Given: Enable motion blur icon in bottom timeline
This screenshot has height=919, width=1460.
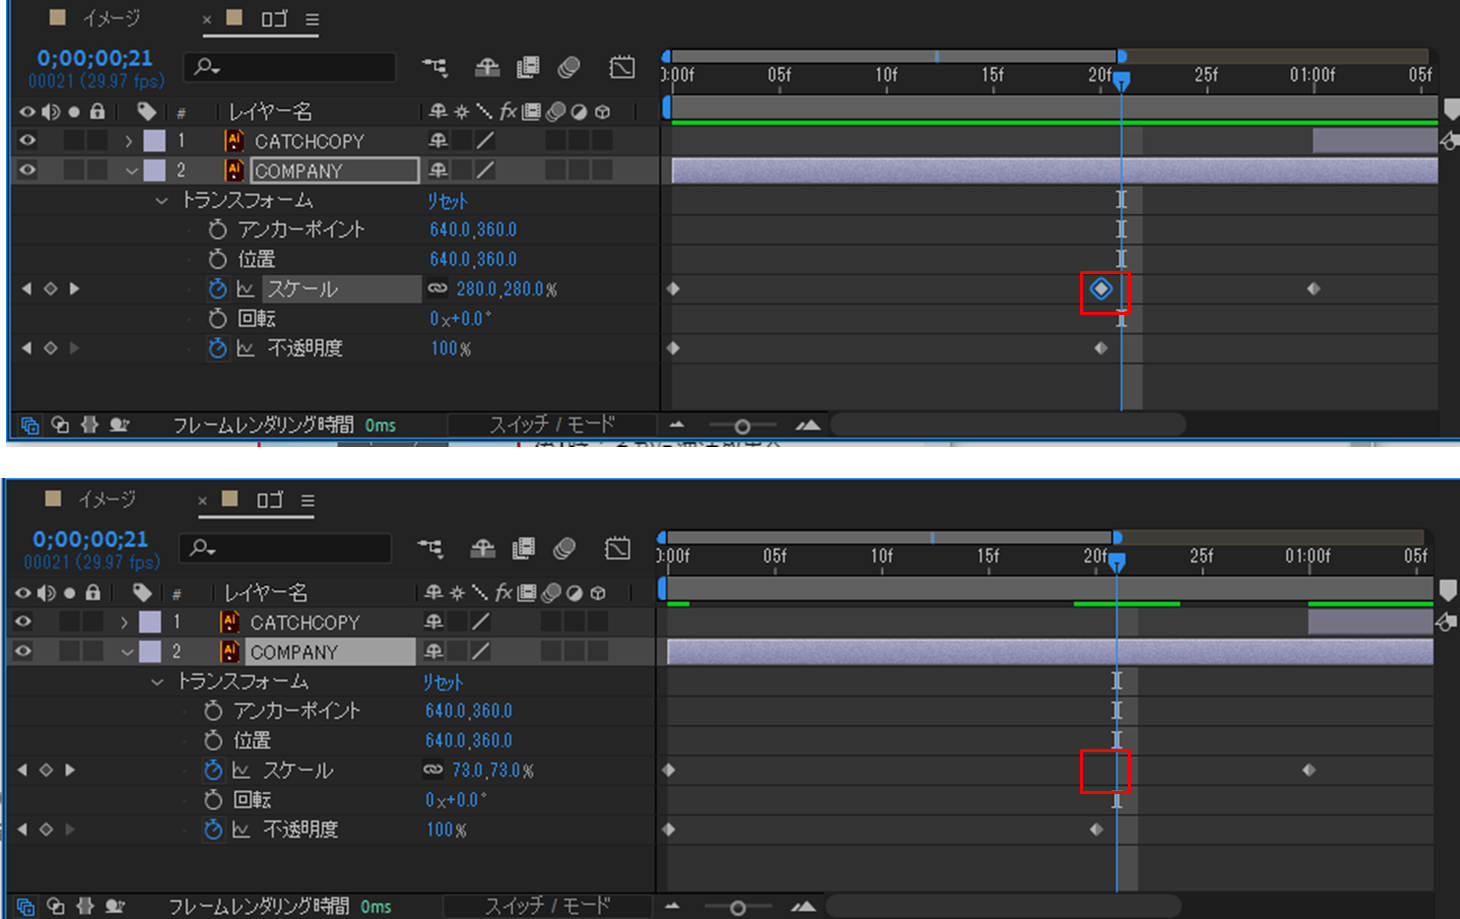Looking at the screenshot, I should tap(564, 548).
